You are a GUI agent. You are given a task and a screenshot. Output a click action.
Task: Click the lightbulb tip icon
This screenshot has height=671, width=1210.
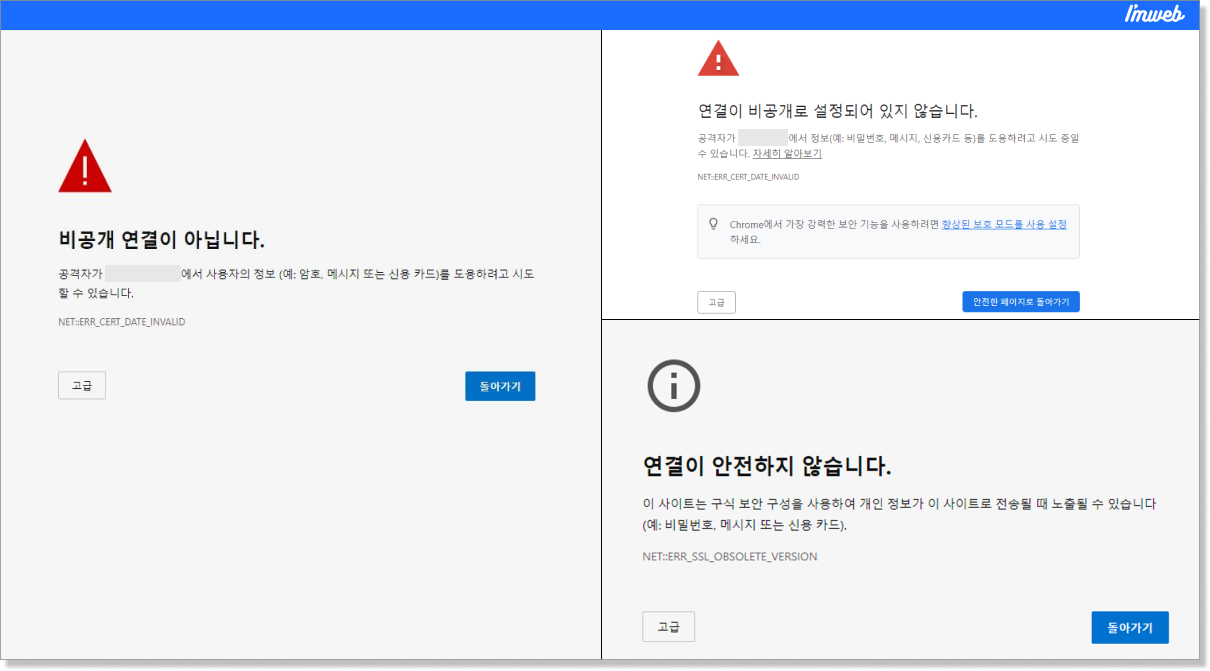(x=714, y=224)
